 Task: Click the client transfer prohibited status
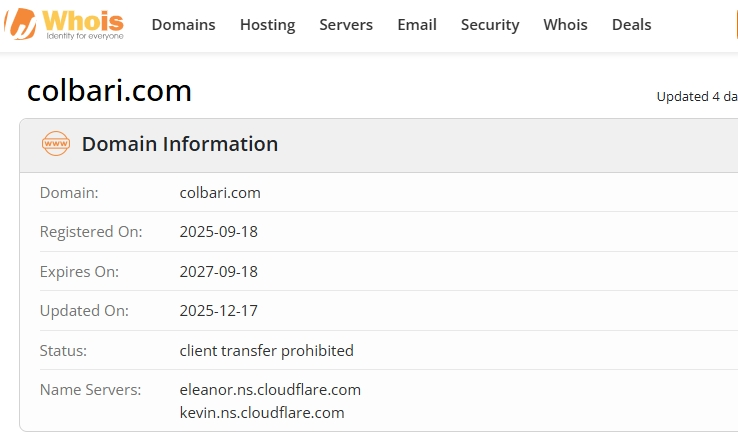[x=266, y=351]
